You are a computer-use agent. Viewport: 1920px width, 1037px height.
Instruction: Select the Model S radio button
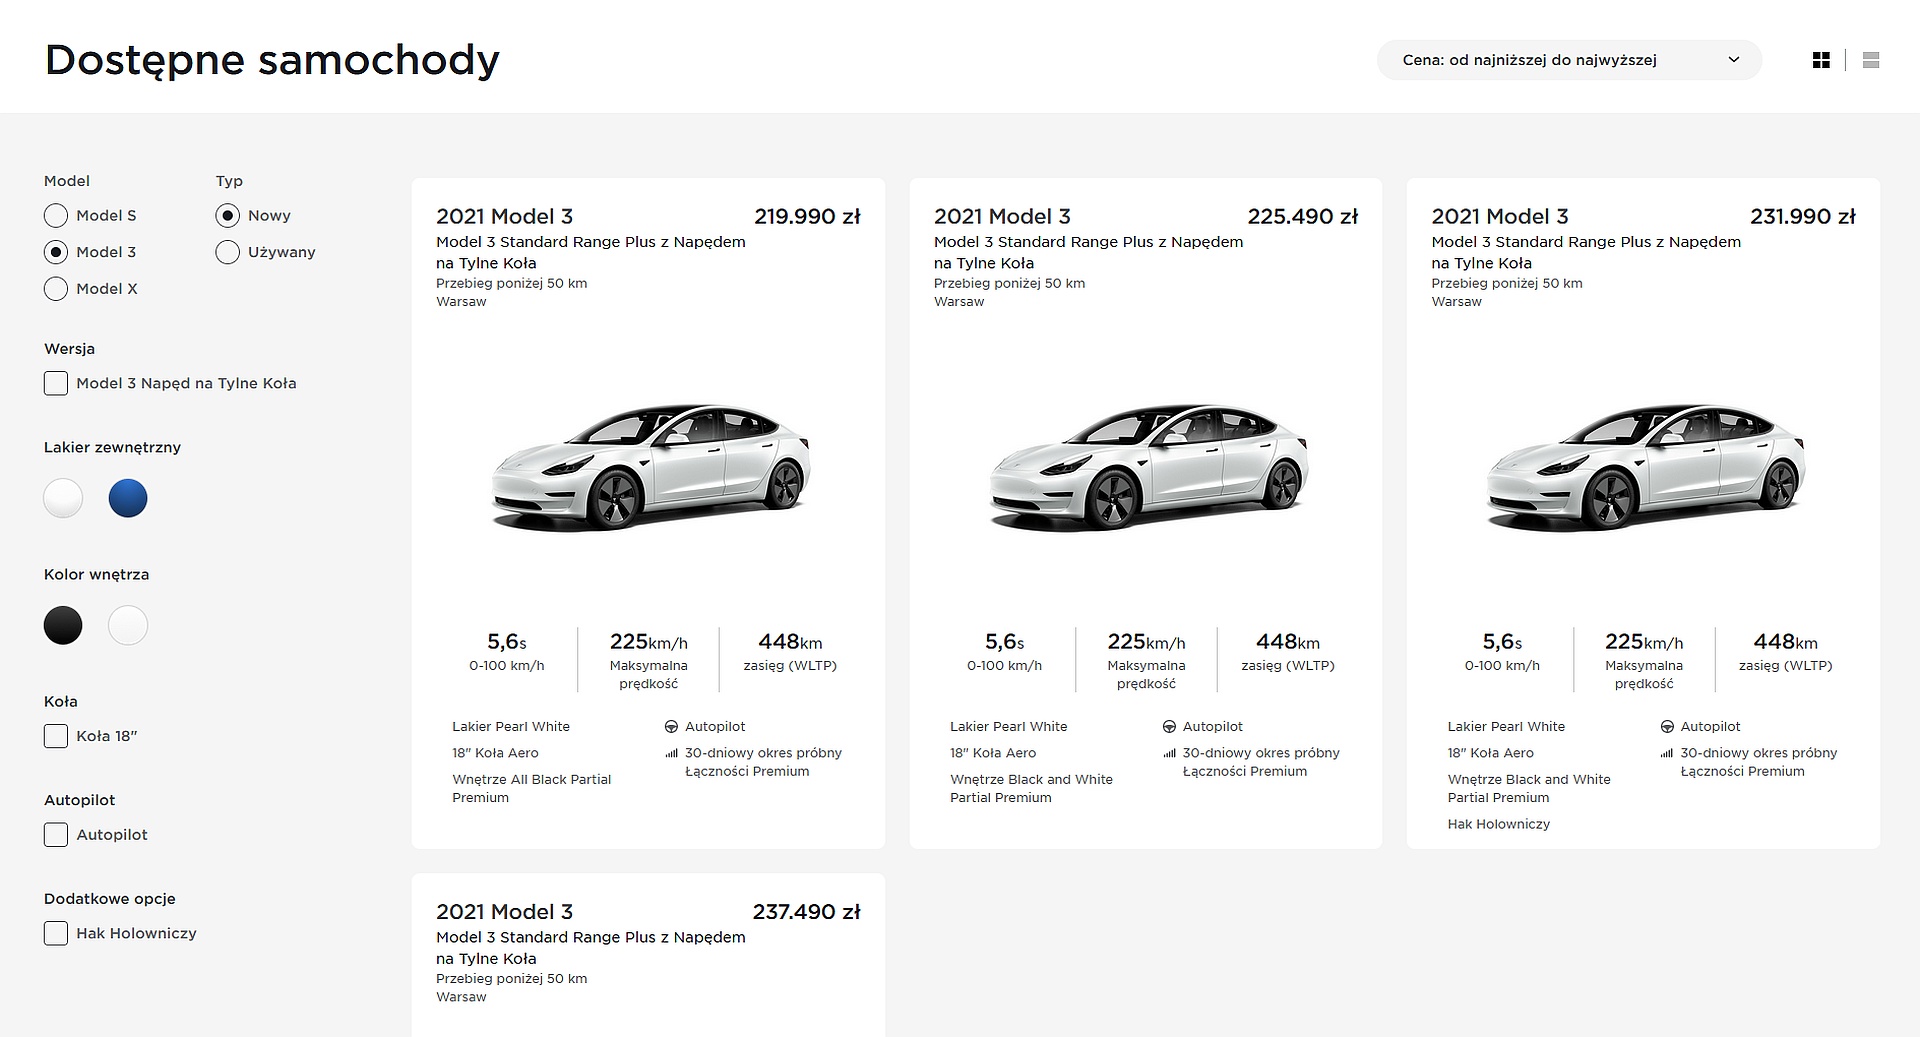pyautogui.click(x=56, y=216)
